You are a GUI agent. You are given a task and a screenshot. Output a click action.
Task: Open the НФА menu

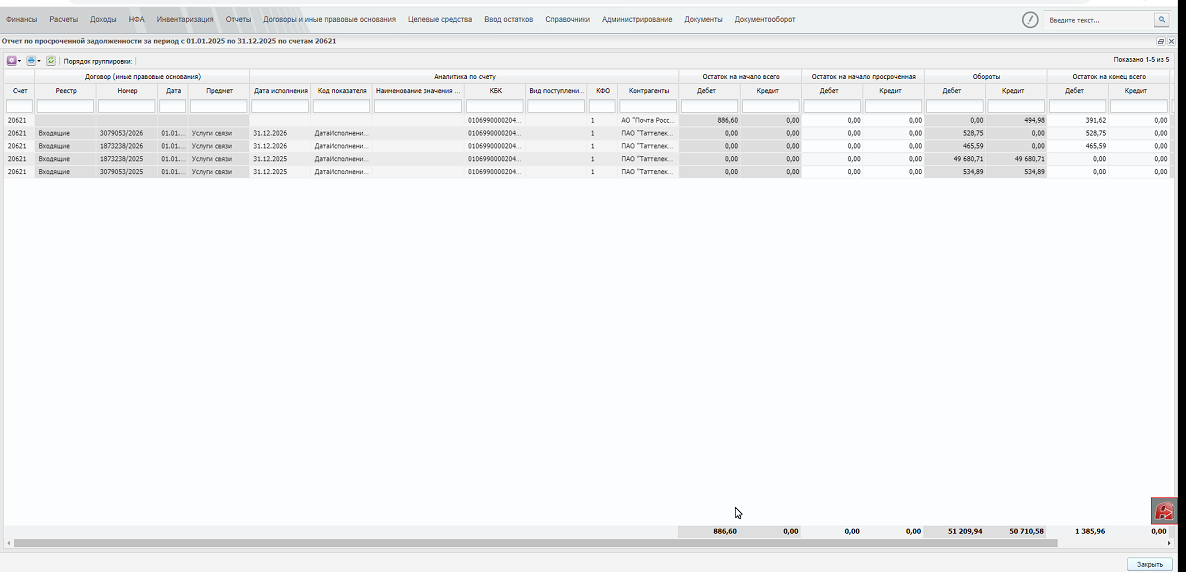pyautogui.click(x=136, y=20)
